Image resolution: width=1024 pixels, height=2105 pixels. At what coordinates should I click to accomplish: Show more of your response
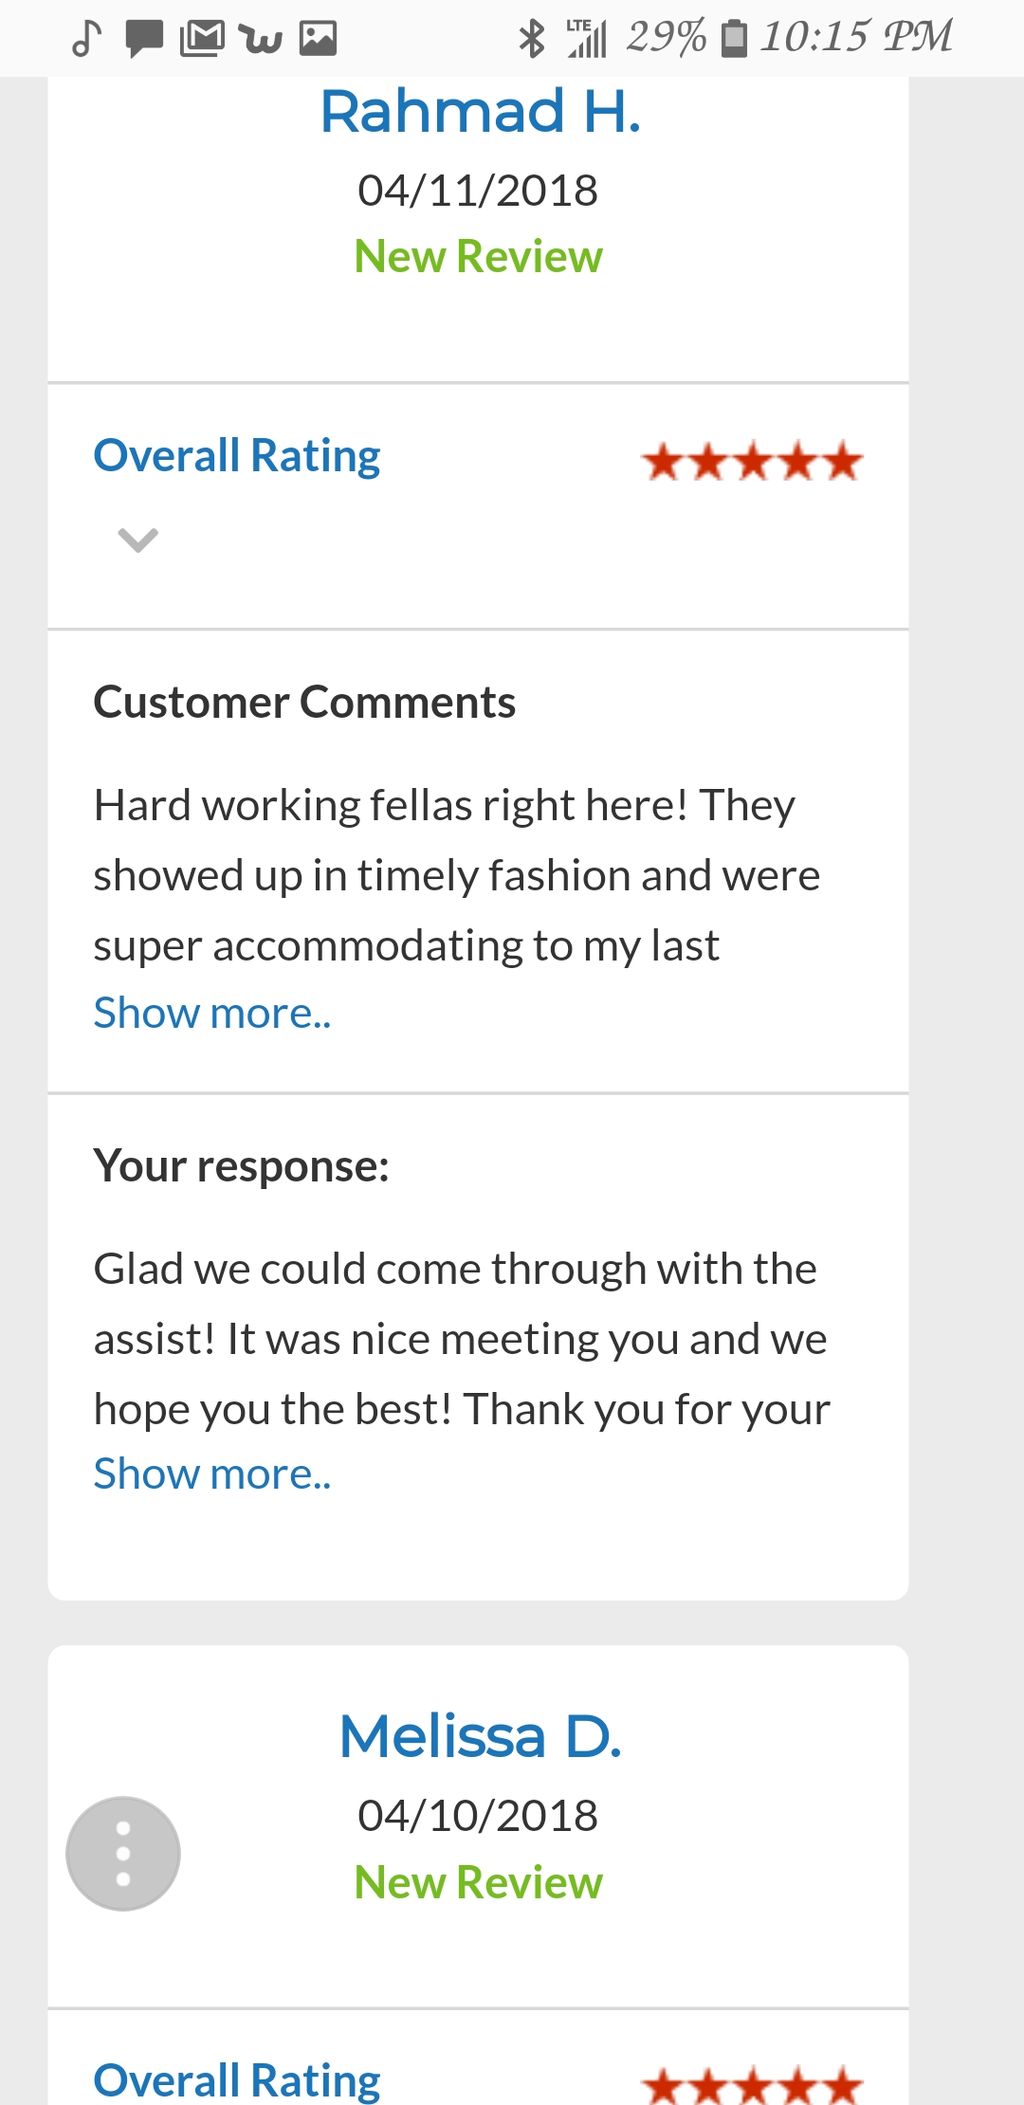tap(212, 1474)
